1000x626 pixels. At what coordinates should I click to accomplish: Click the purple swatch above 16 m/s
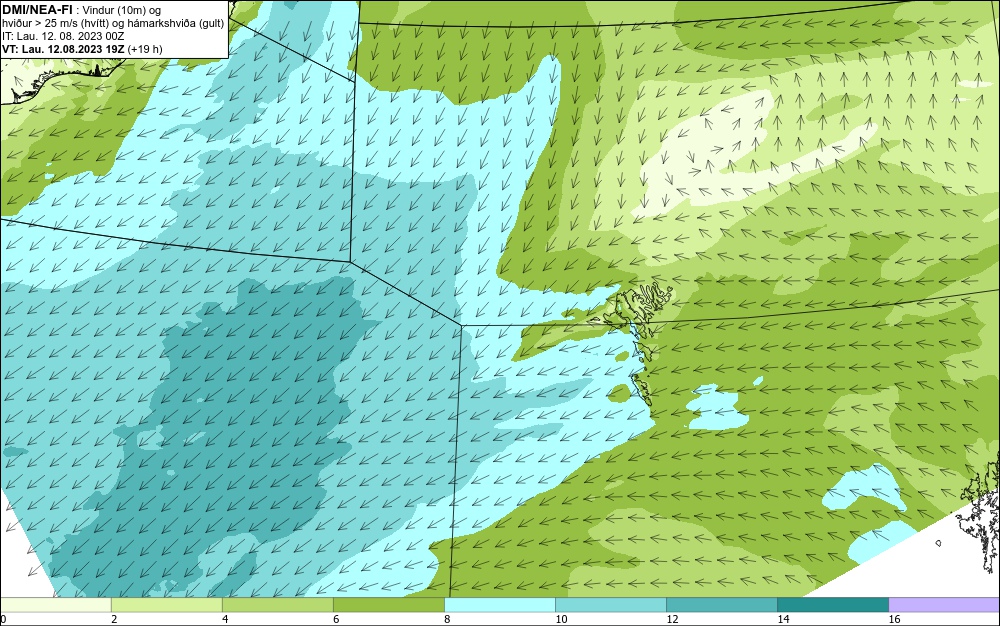[944, 604]
